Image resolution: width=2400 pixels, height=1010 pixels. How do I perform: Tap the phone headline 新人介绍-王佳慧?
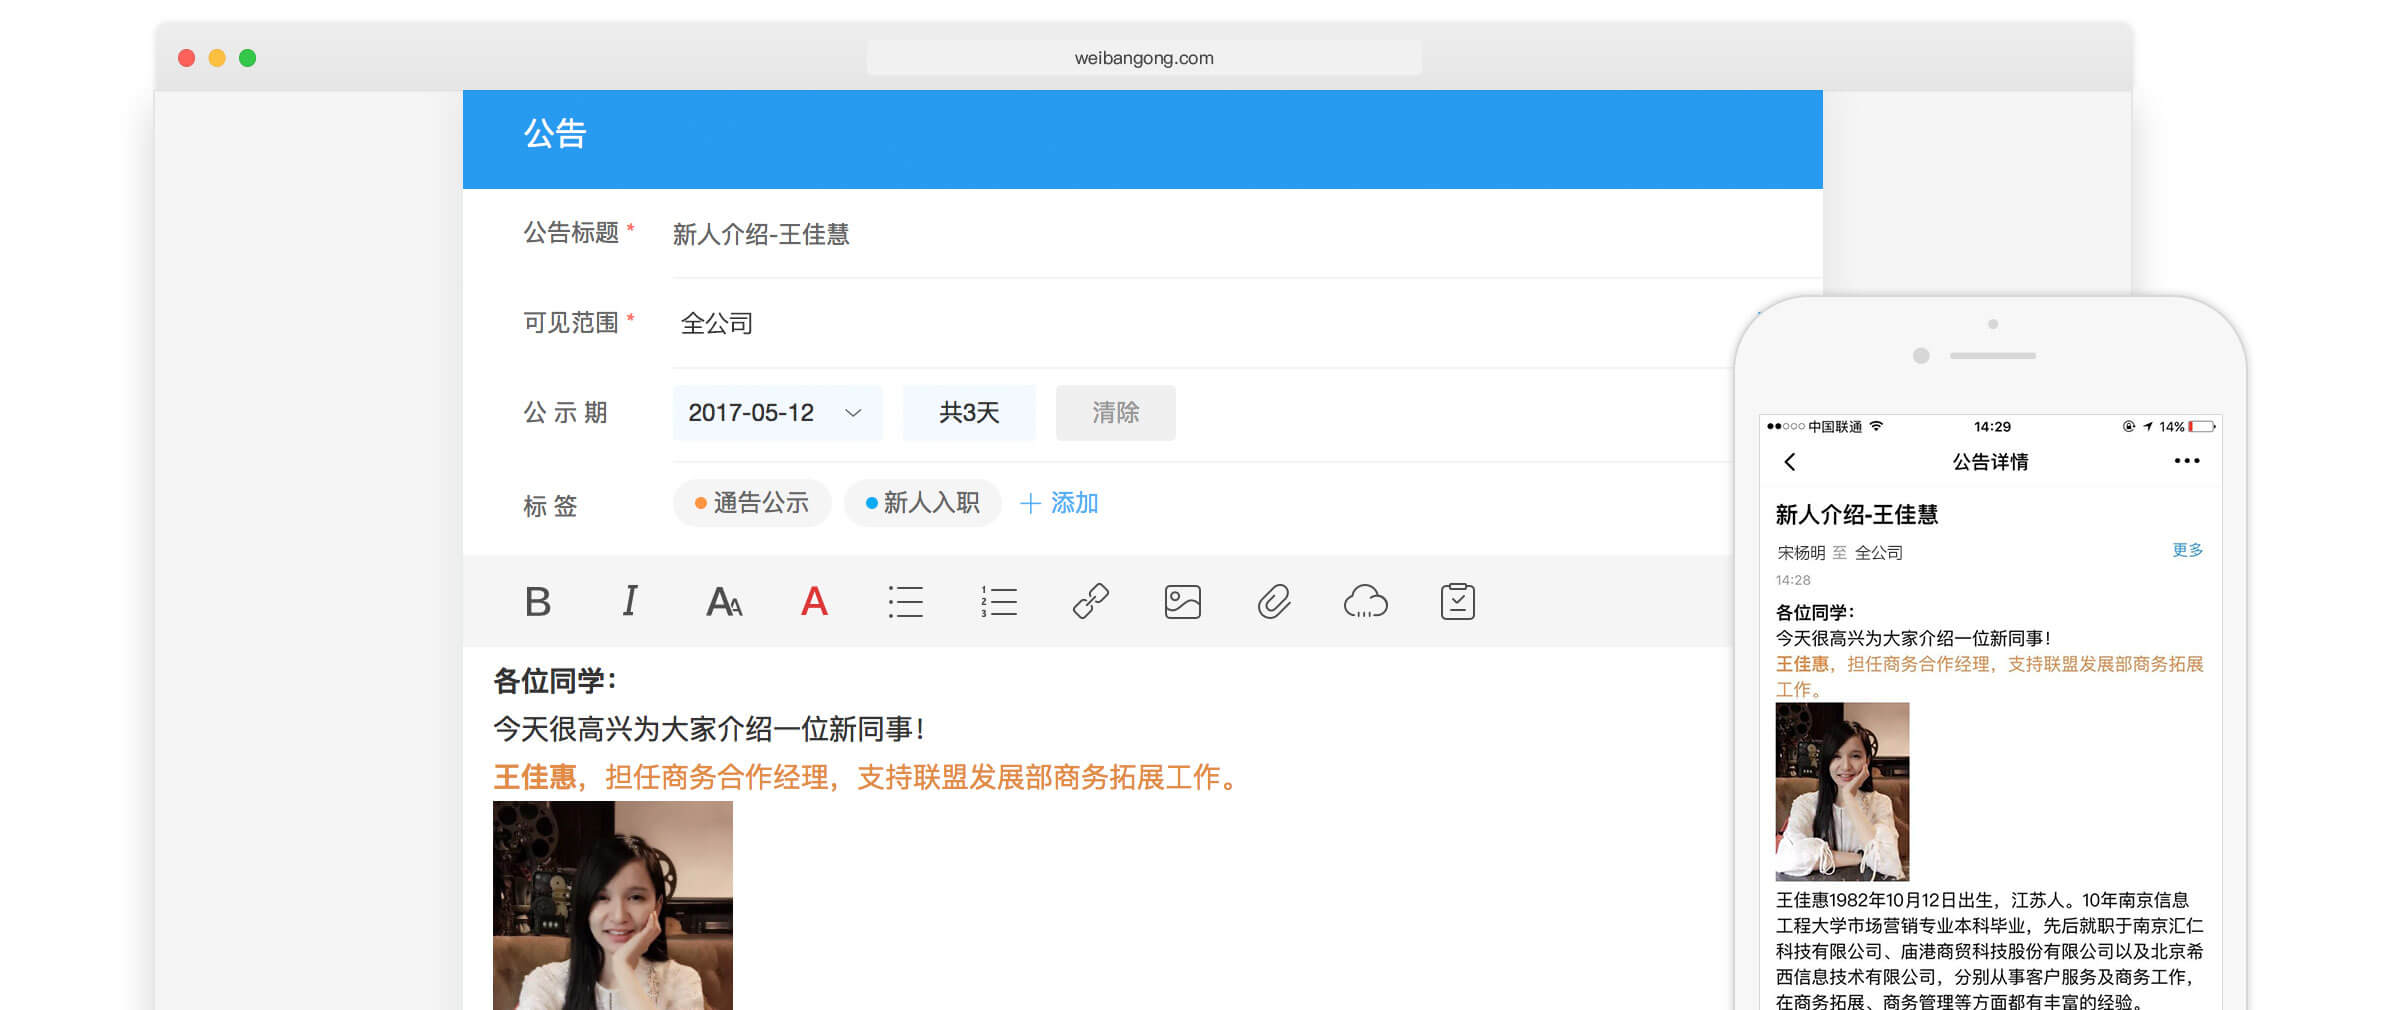click(1857, 515)
